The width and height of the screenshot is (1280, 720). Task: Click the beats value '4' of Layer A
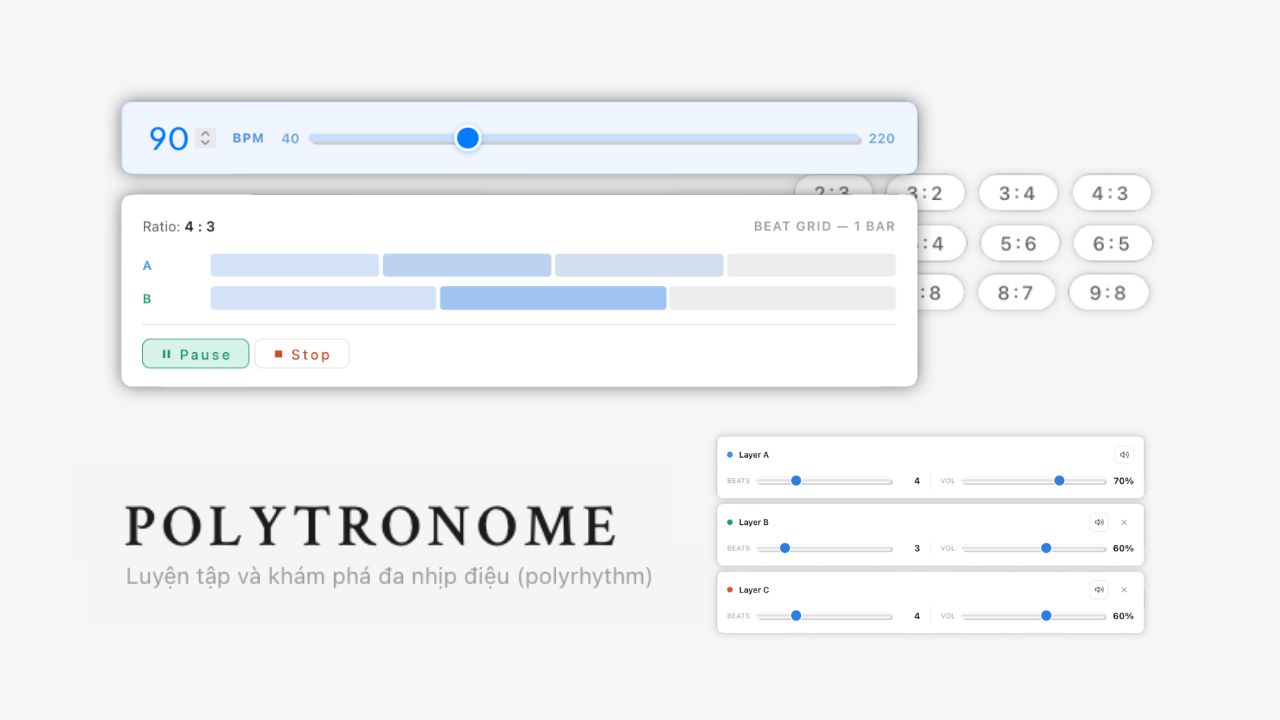[x=917, y=481]
